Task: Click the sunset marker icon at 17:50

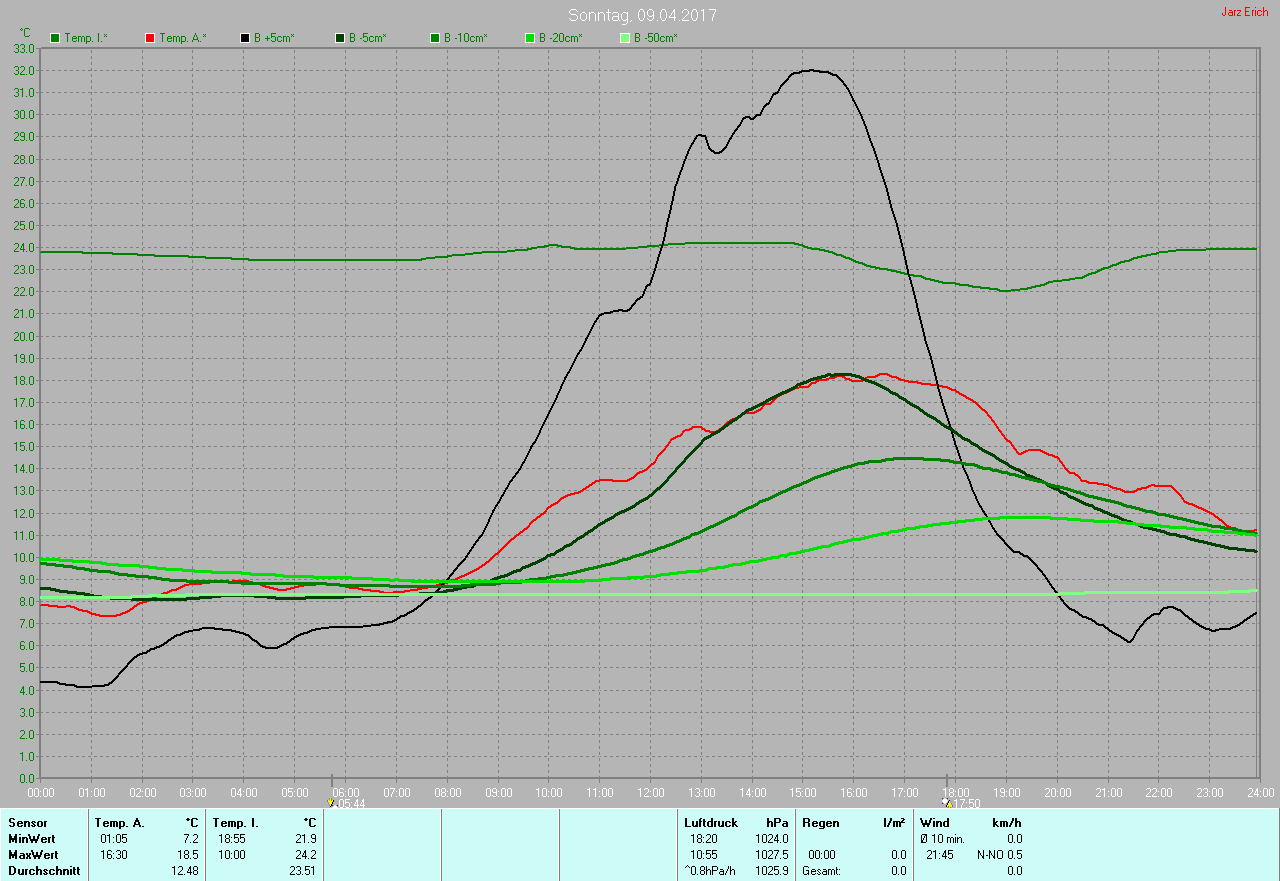Action: coord(946,802)
